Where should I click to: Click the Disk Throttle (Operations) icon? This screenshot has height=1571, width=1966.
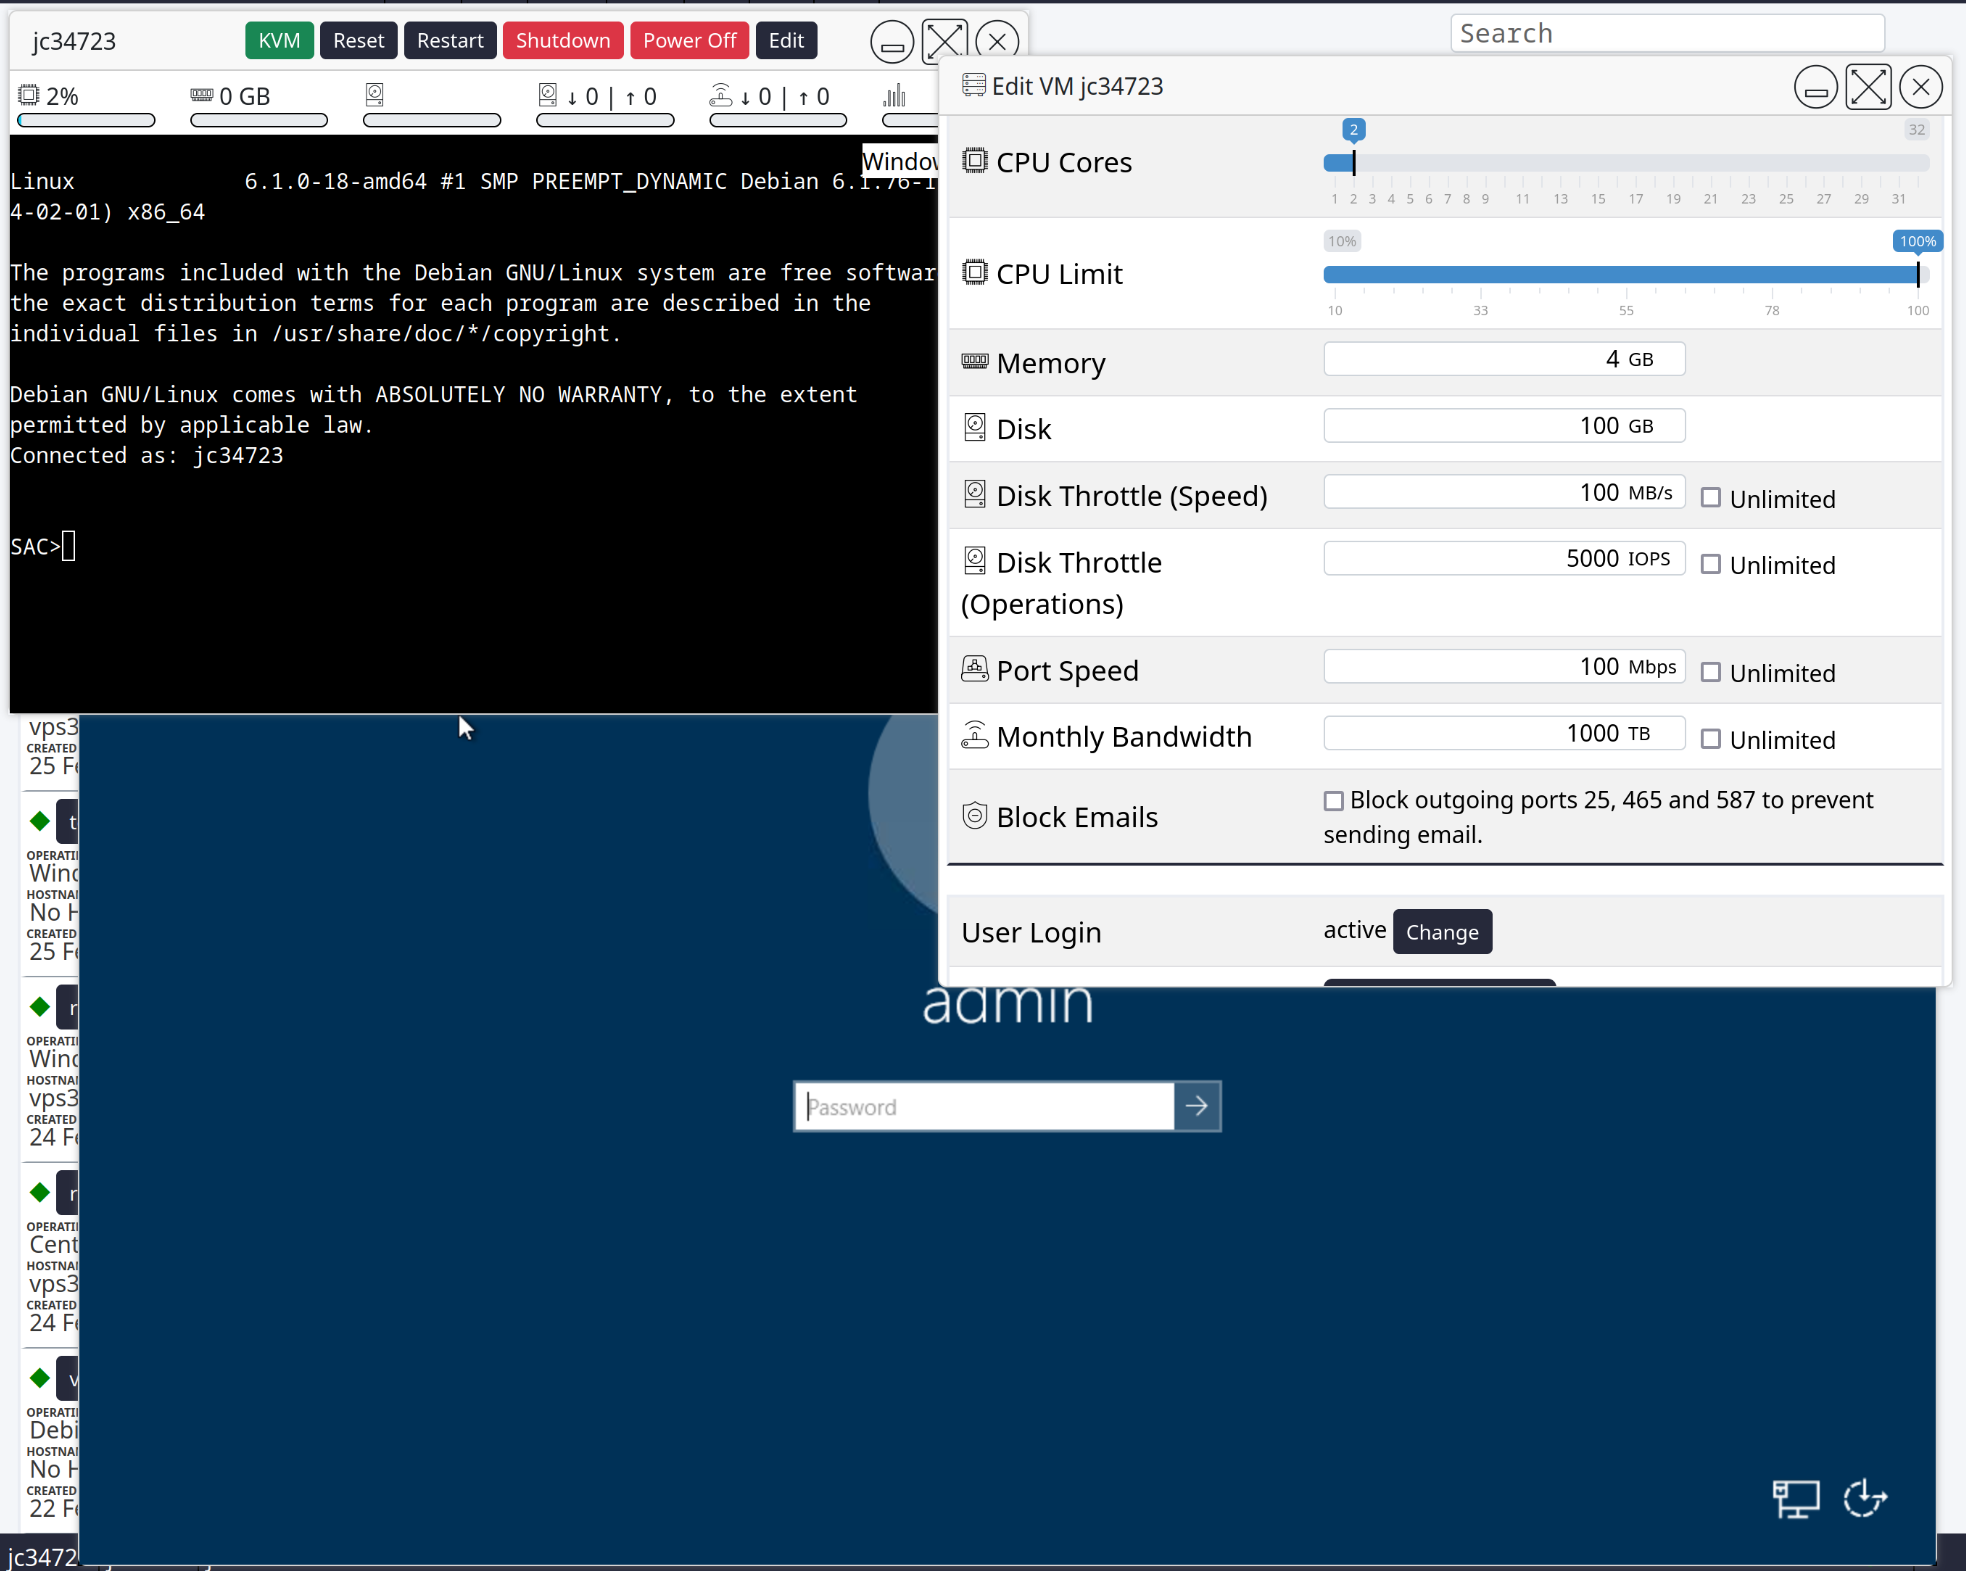click(x=975, y=560)
